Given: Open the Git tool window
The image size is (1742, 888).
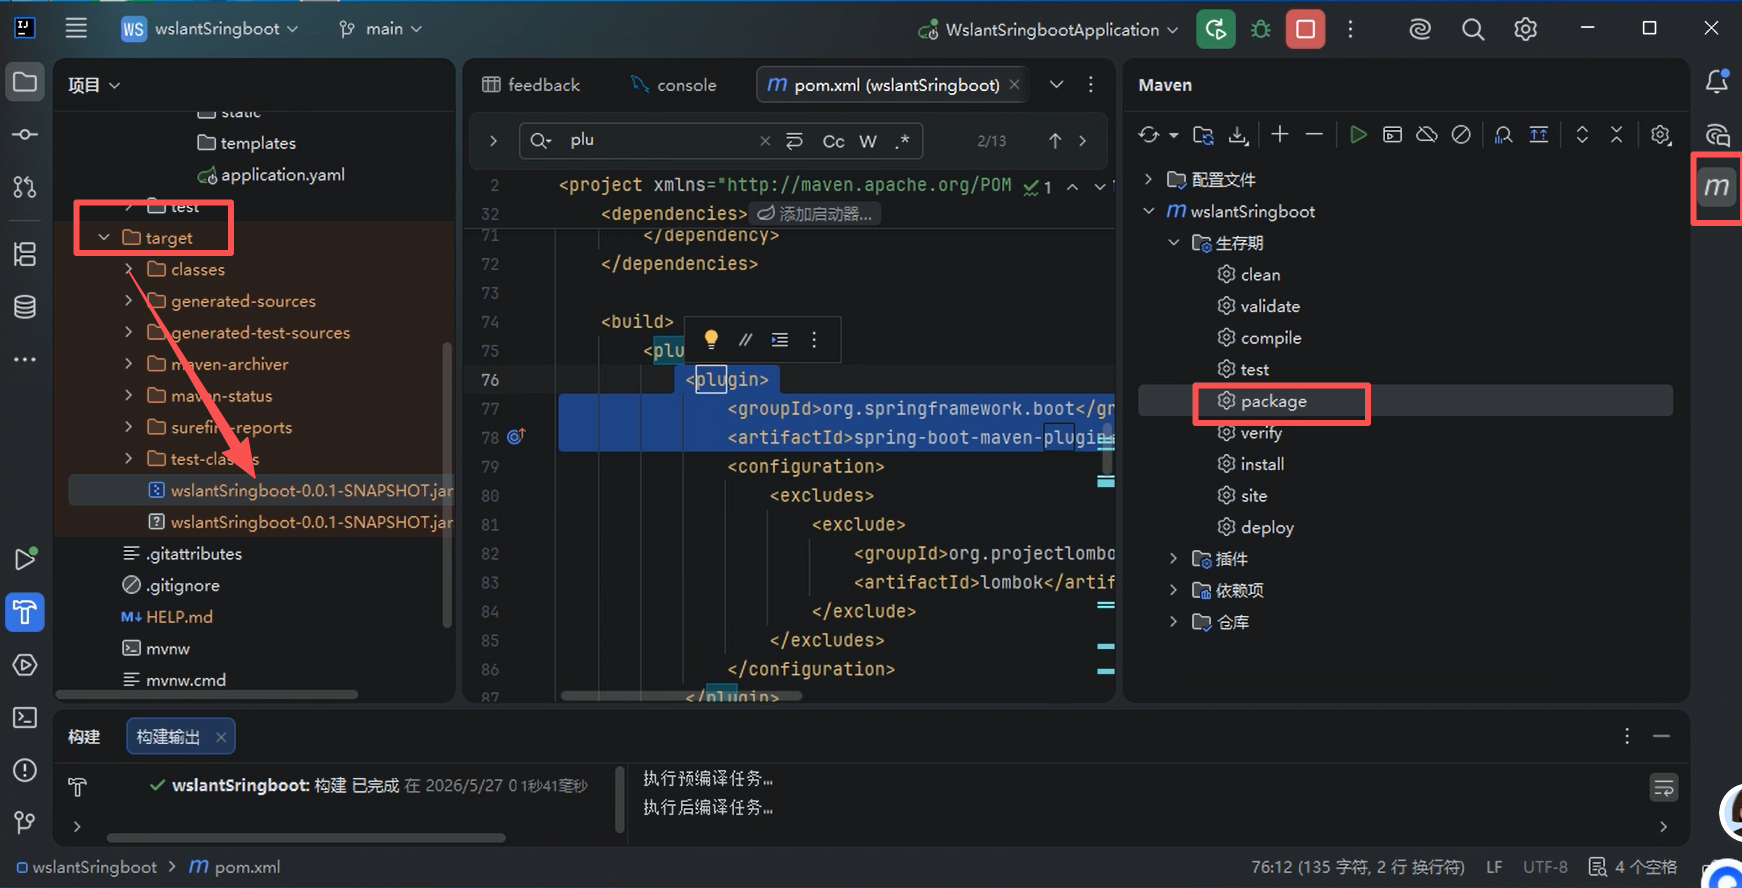Looking at the screenshot, I should (x=25, y=822).
